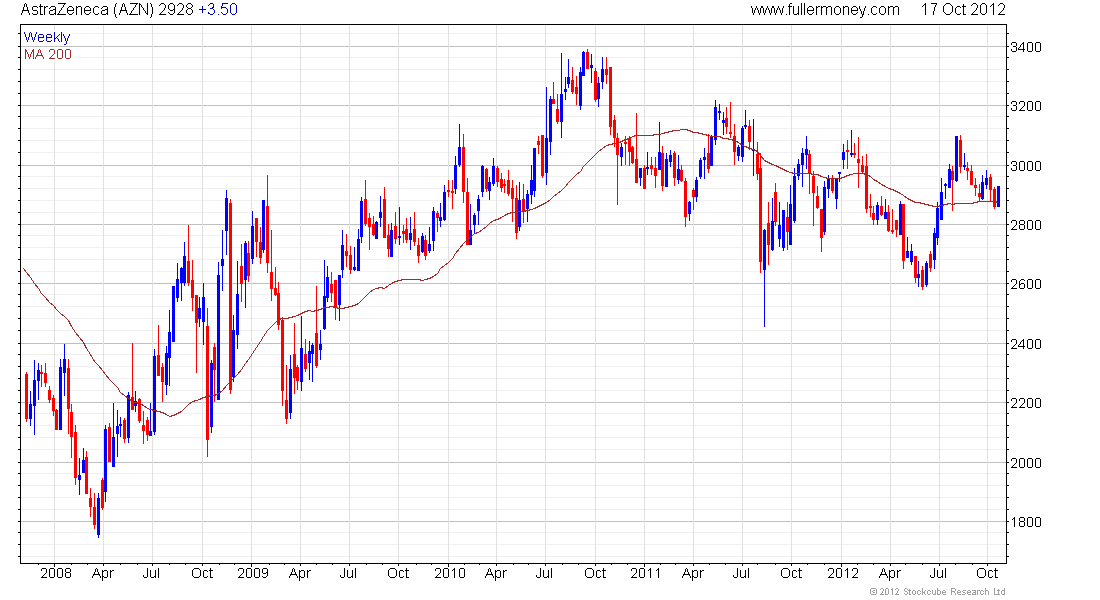Select the MA 200 legend label

pos(48,55)
